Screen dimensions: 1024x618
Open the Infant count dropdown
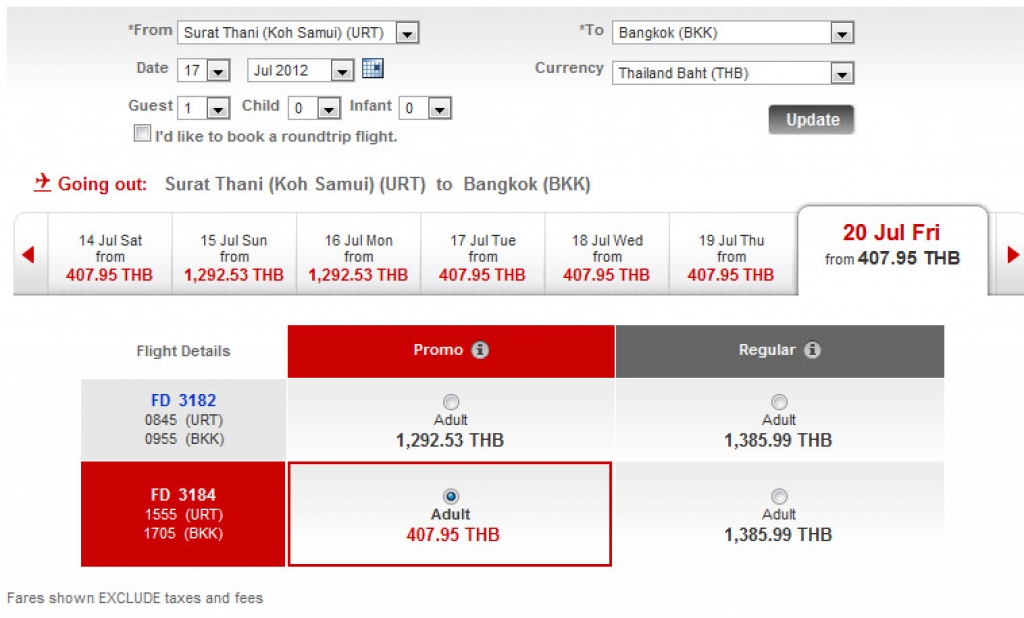pyautogui.click(x=439, y=108)
